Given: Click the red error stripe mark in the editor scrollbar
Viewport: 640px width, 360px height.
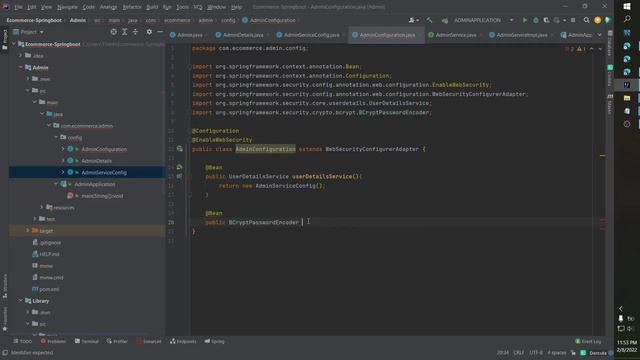Looking at the screenshot, I should tap(602, 221).
